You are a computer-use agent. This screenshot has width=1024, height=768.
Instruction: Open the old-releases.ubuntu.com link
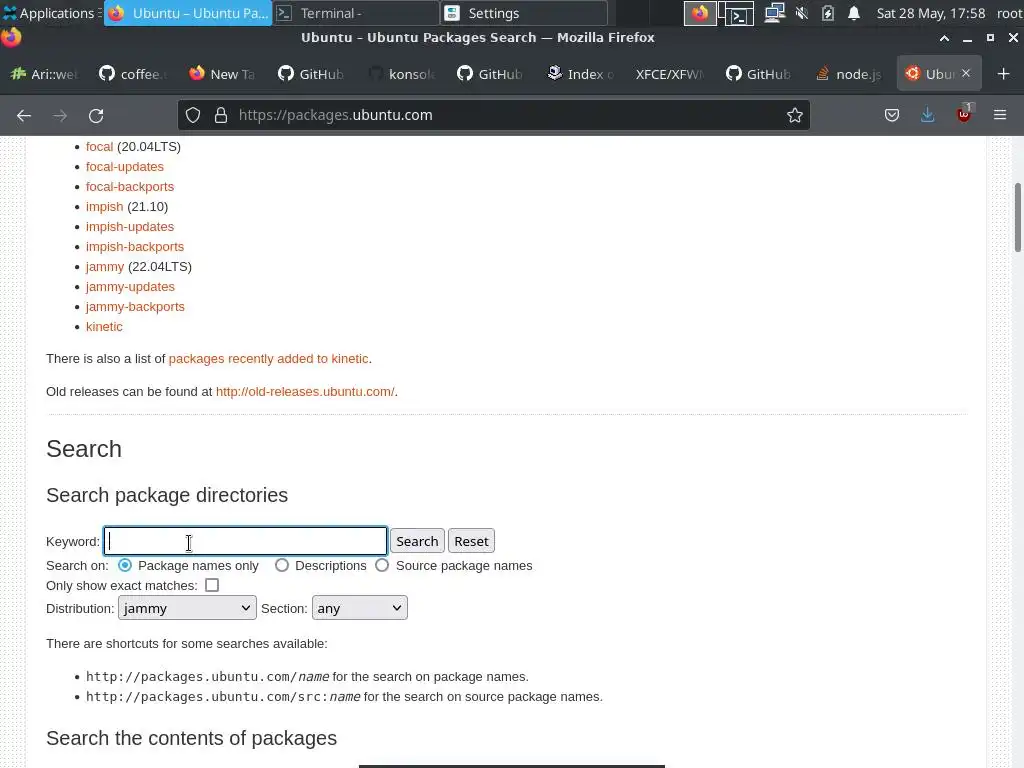pyautogui.click(x=305, y=392)
